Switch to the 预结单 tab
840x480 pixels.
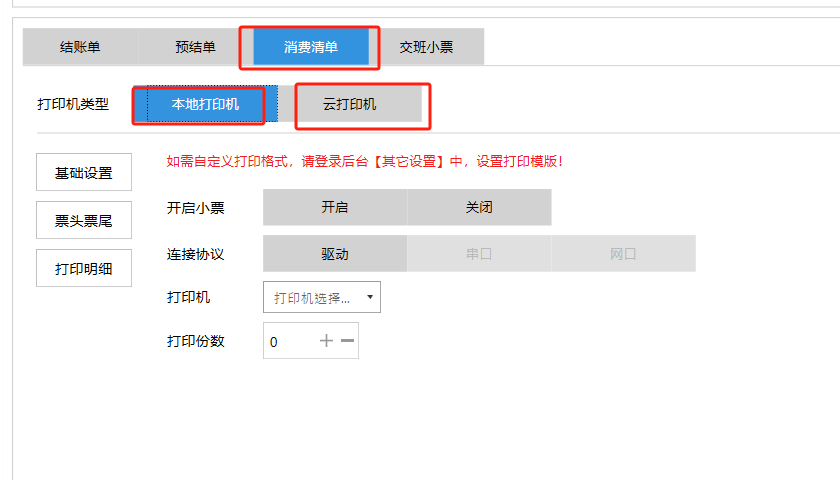click(x=195, y=47)
